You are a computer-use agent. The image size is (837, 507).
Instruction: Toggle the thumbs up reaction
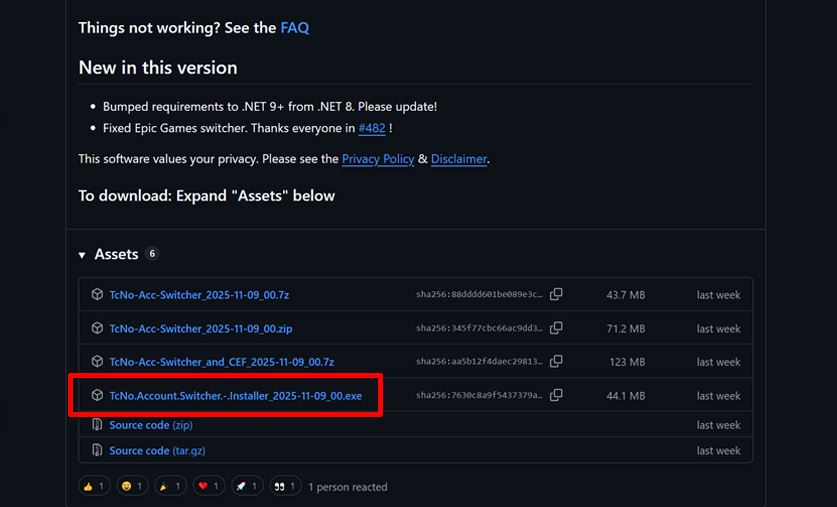click(94, 486)
